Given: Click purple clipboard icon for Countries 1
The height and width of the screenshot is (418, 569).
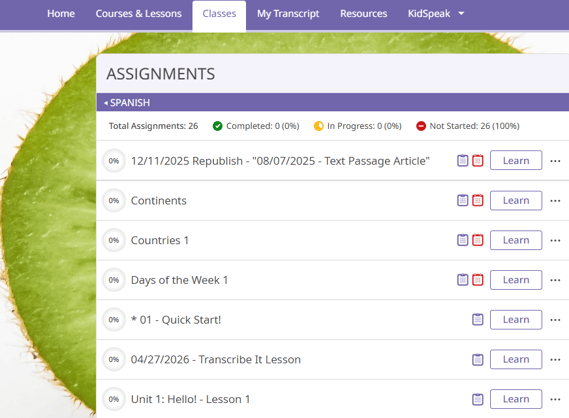Looking at the screenshot, I should pos(462,240).
